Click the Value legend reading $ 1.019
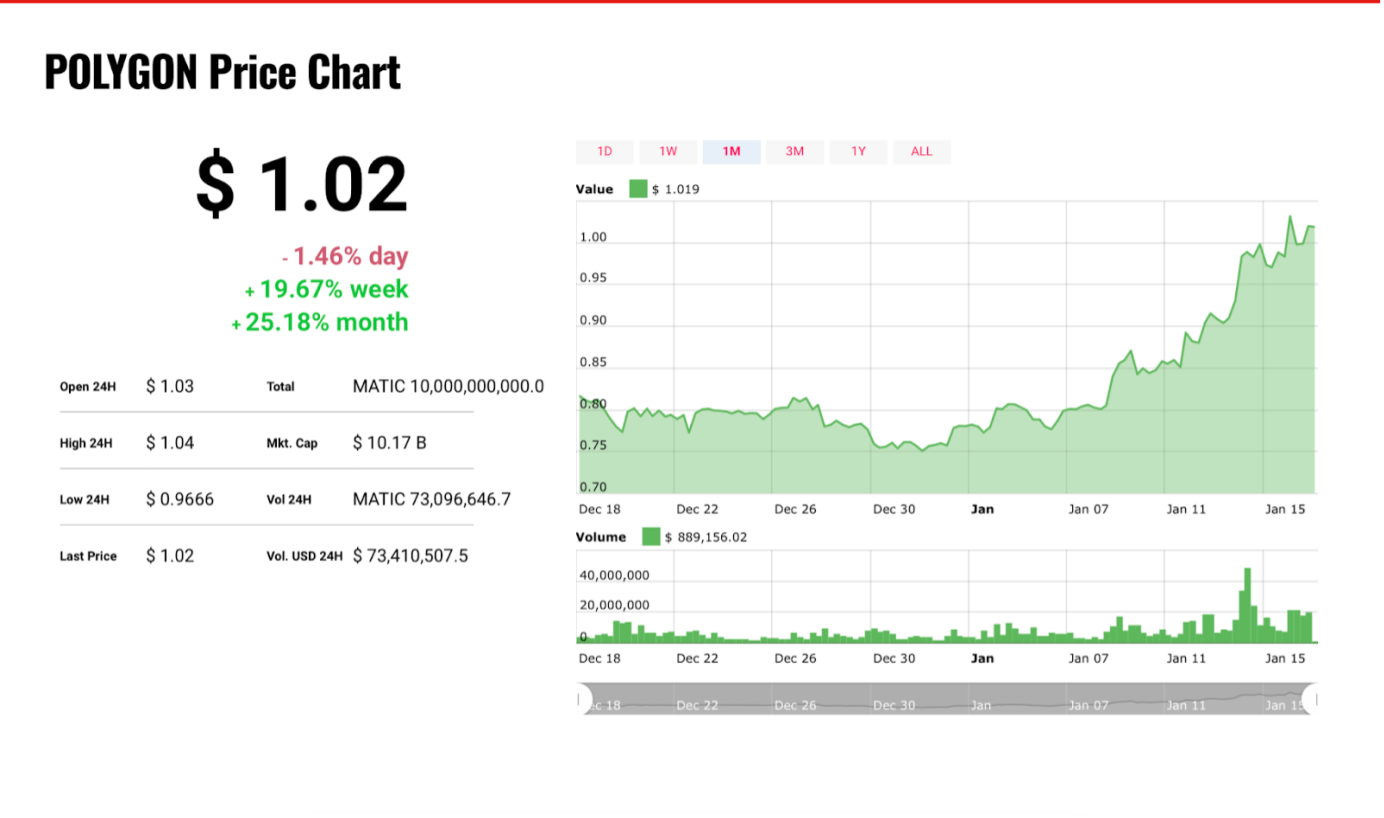The width and height of the screenshot is (1384, 818). click(676, 189)
